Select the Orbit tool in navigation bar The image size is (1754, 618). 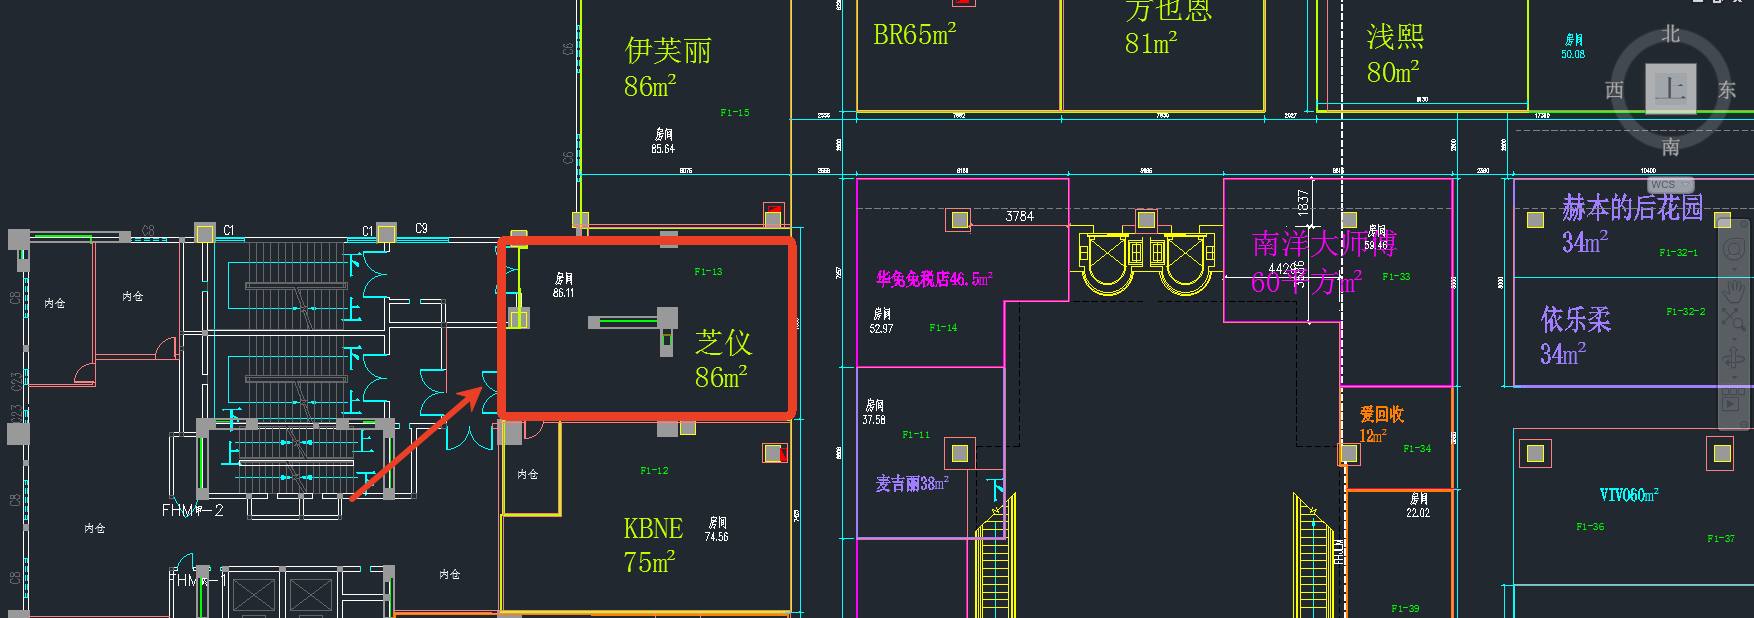click(x=1735, y=358)
